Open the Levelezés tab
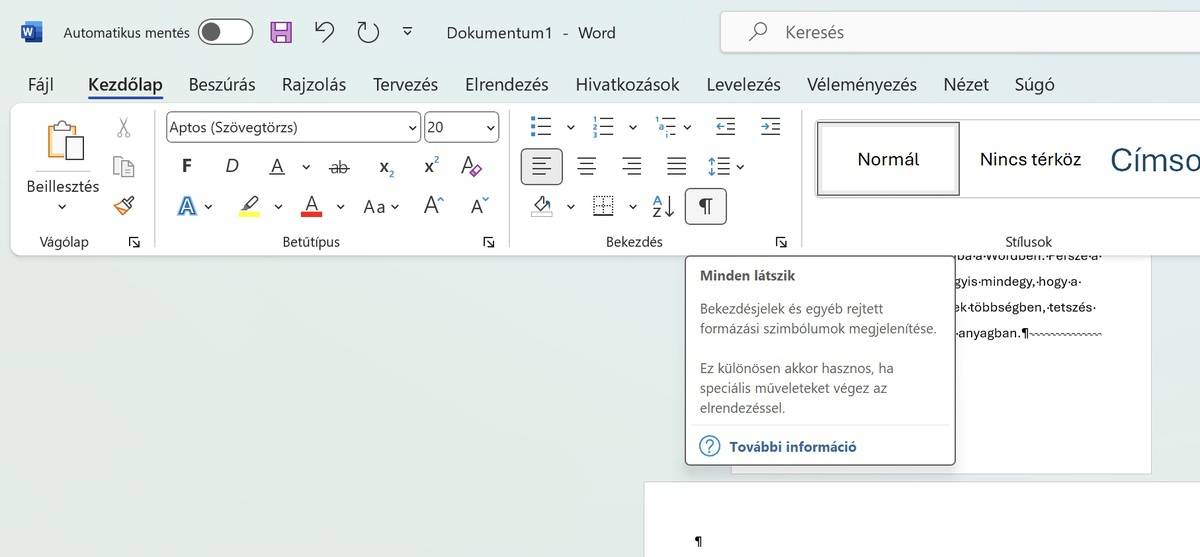This screenshot has height=557, width=1200. tap(744, 85)
